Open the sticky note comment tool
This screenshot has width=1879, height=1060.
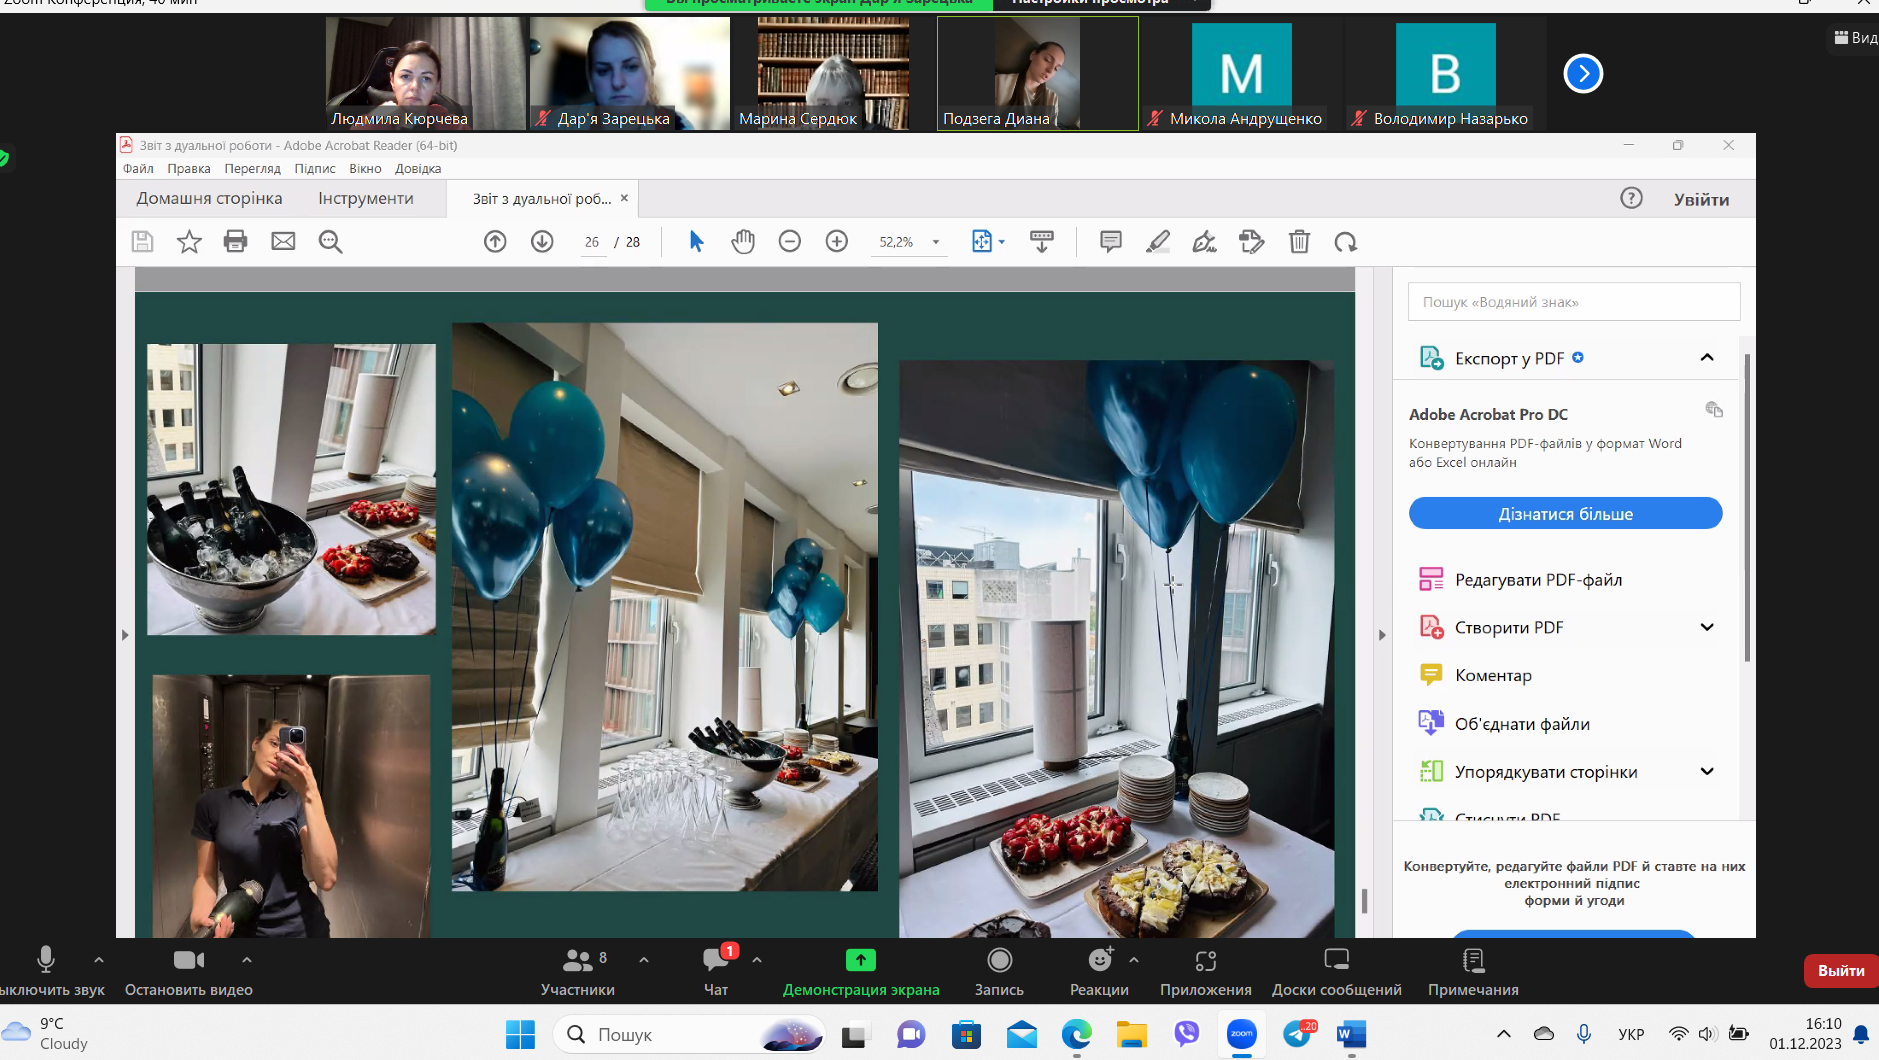(1110, 241)
